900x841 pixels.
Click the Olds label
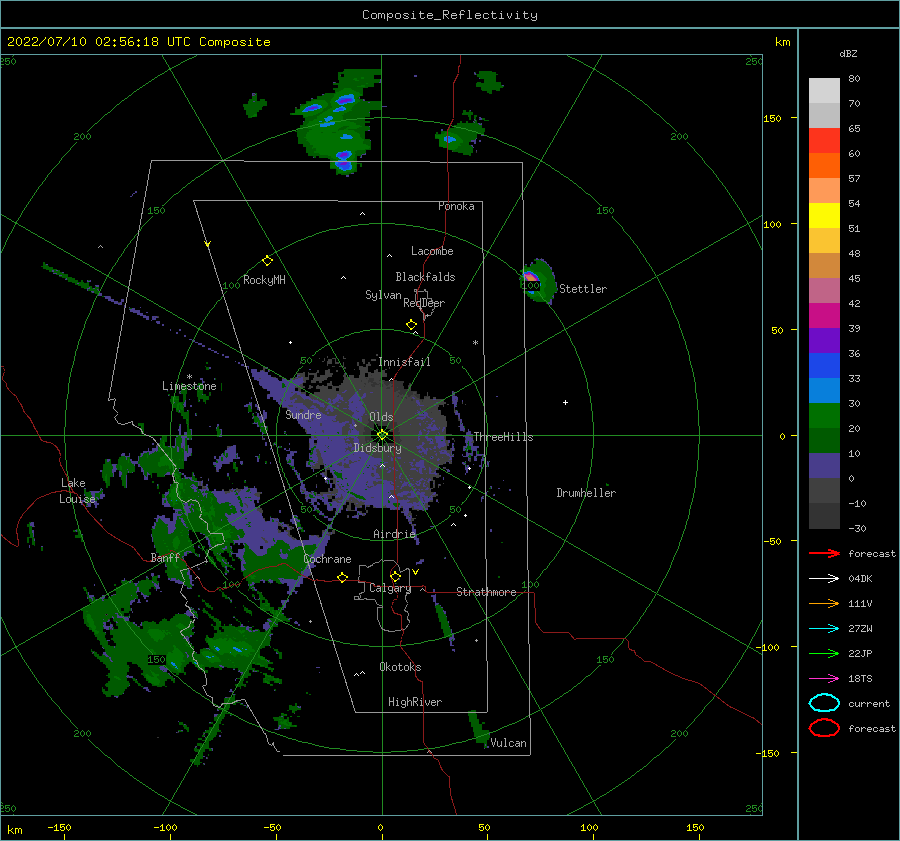[x=381, y=417]
